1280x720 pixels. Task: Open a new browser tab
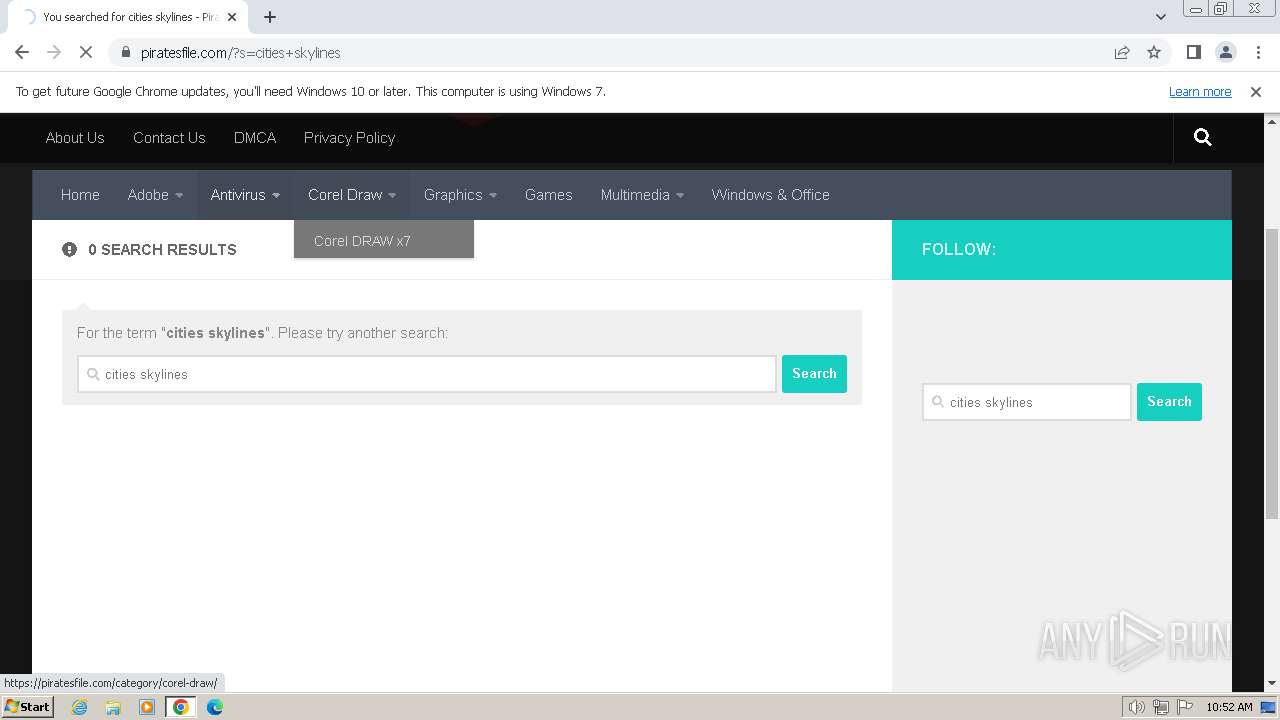click(270, 17)
